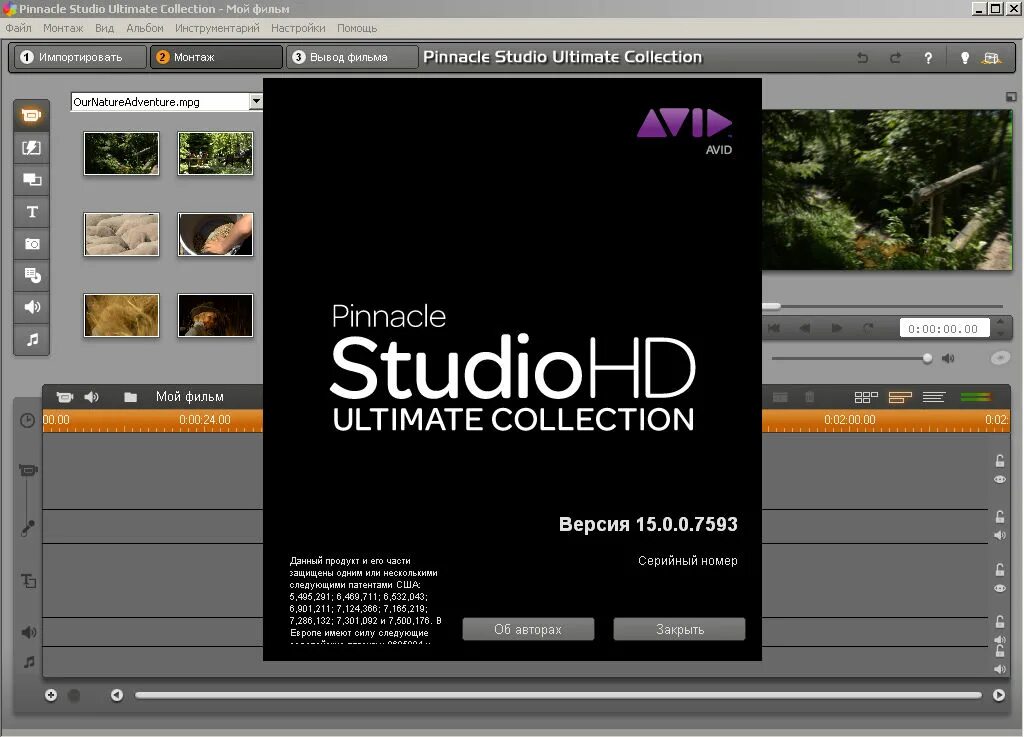Viewport: 1024px width, 737px height.
Task: Open the Music album tab with the note icon
Action: (x=31, y=339)
